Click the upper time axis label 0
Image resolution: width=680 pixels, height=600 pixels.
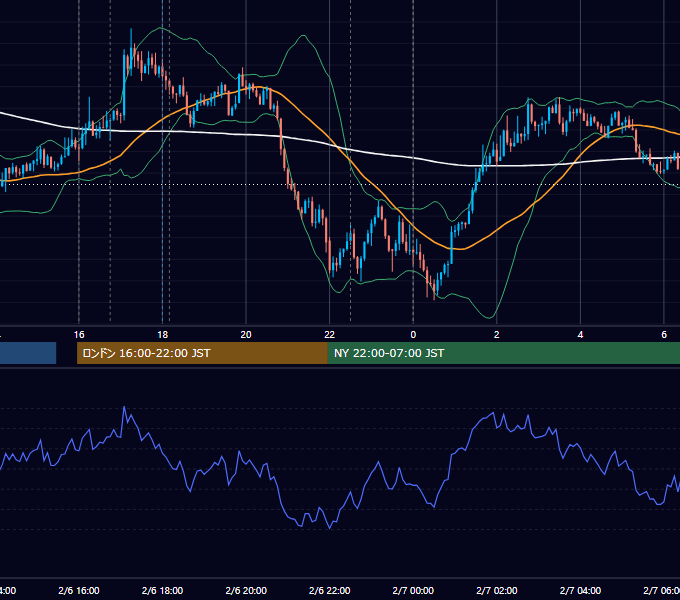point(413,335)
